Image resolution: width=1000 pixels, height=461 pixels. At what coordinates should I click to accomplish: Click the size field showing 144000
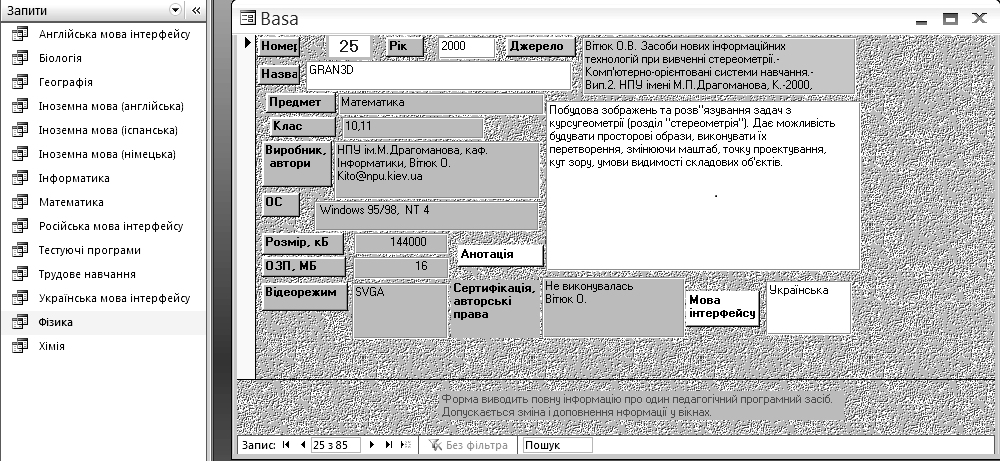[401, 243]
